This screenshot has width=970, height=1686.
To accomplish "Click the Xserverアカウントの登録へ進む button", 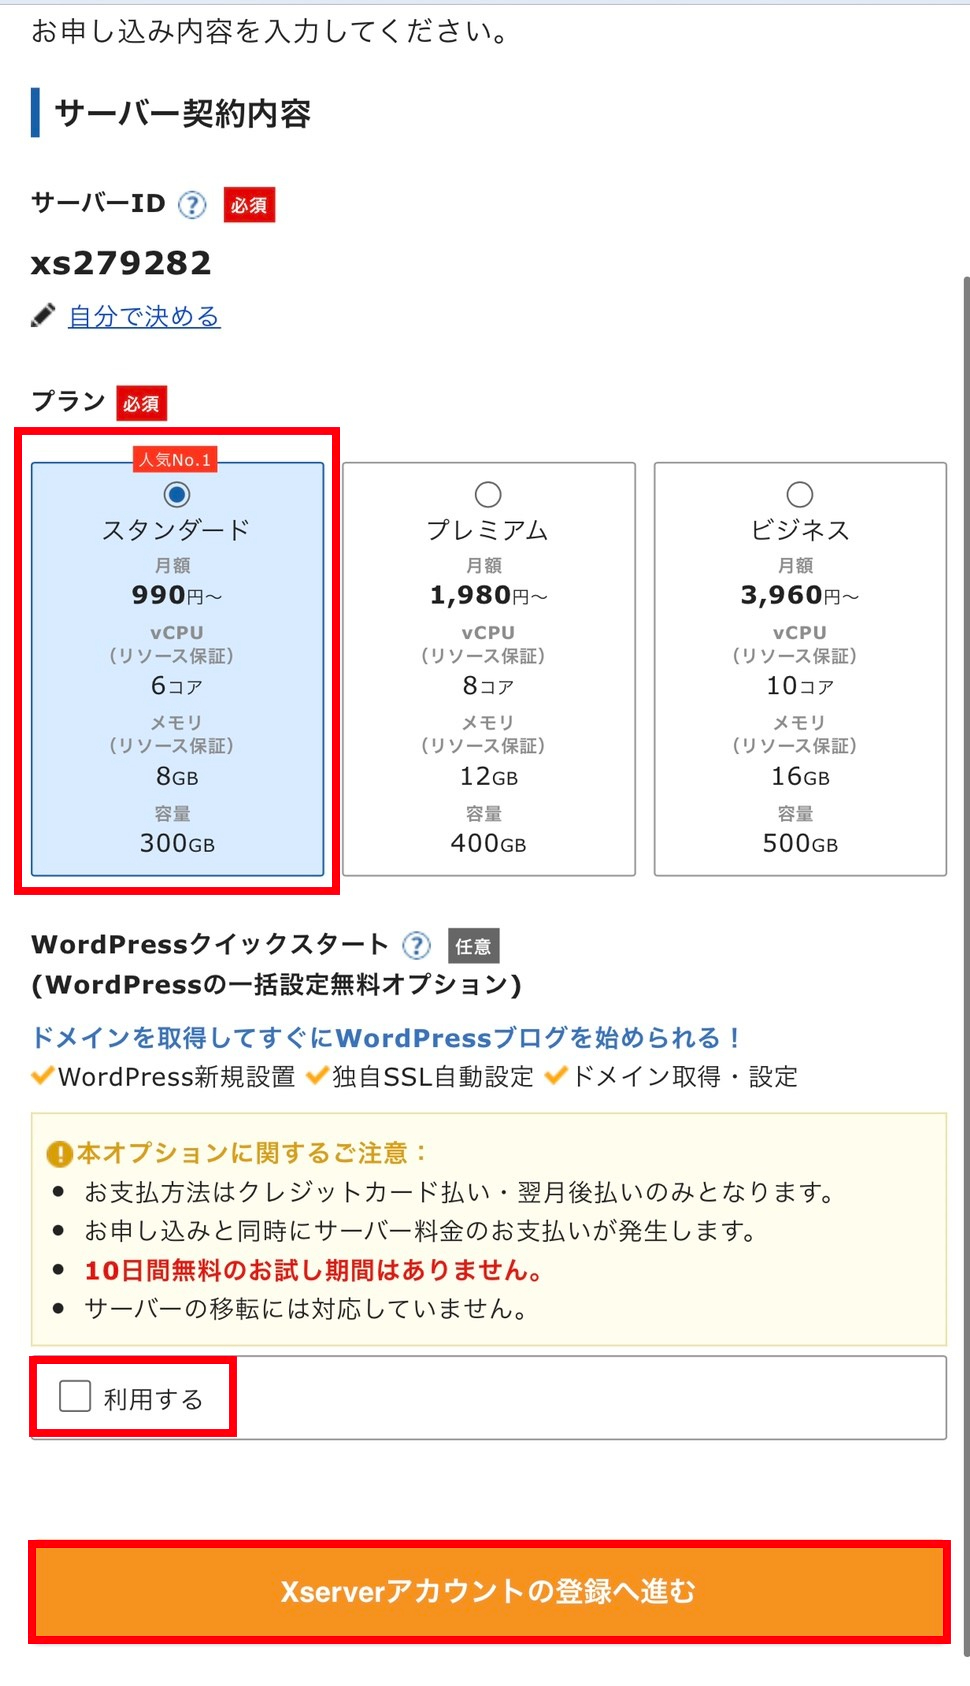I will (489, 1591).
